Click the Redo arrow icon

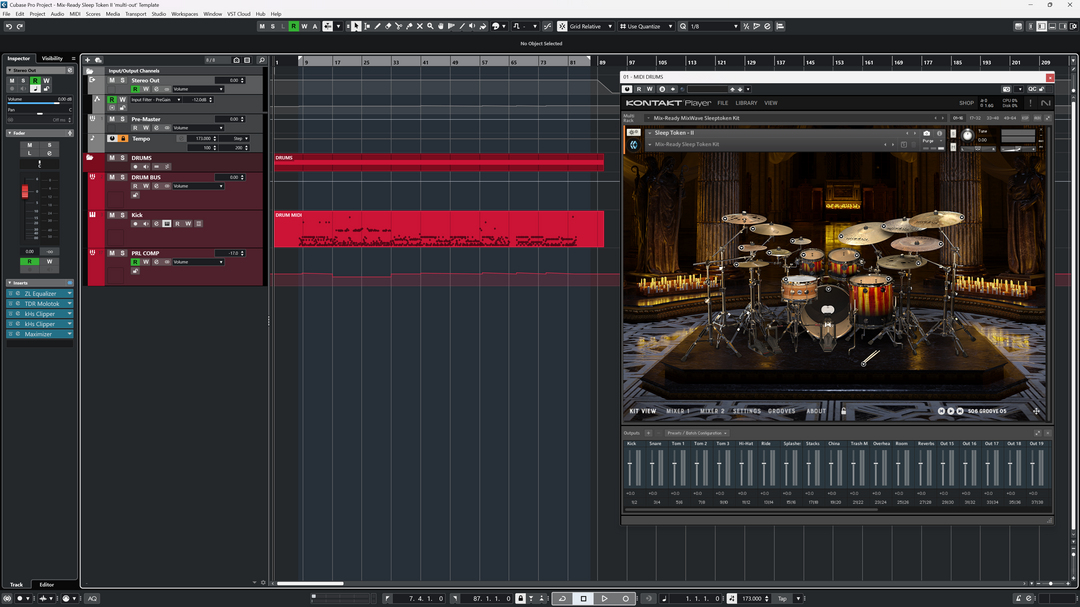click(x=20, y=26)
